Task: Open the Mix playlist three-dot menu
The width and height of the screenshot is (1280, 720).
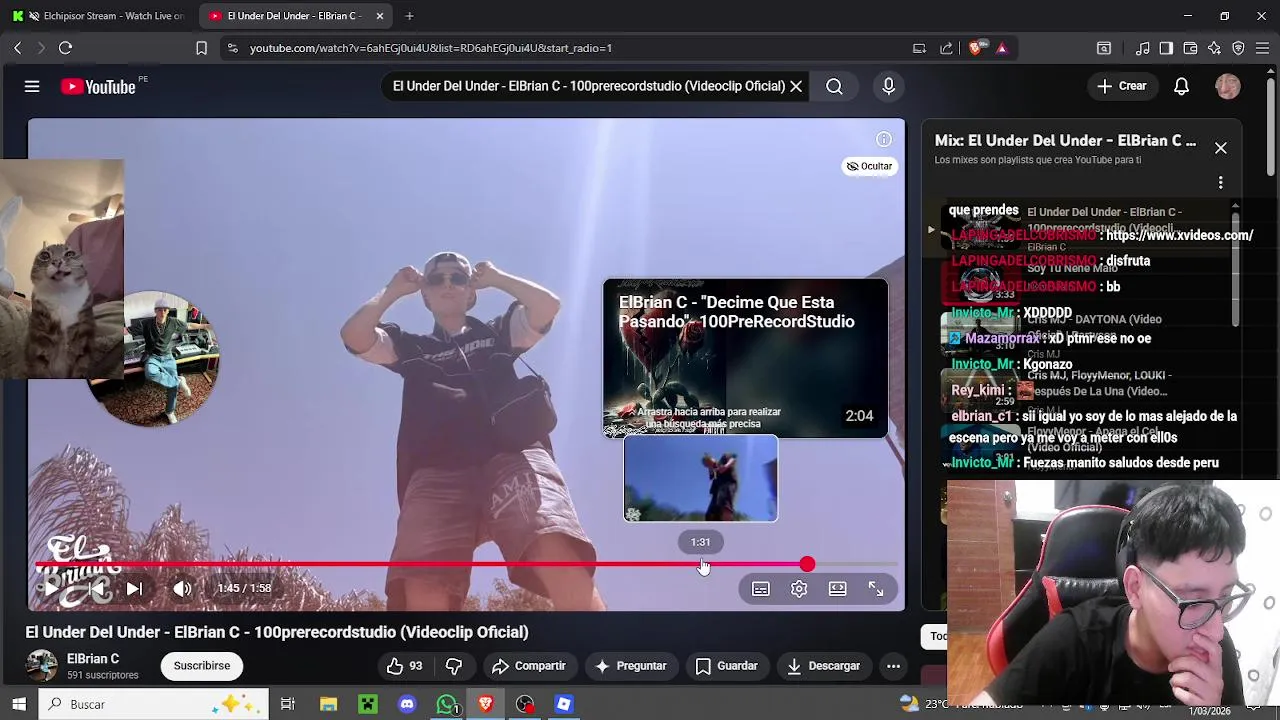Action: 1221,183
